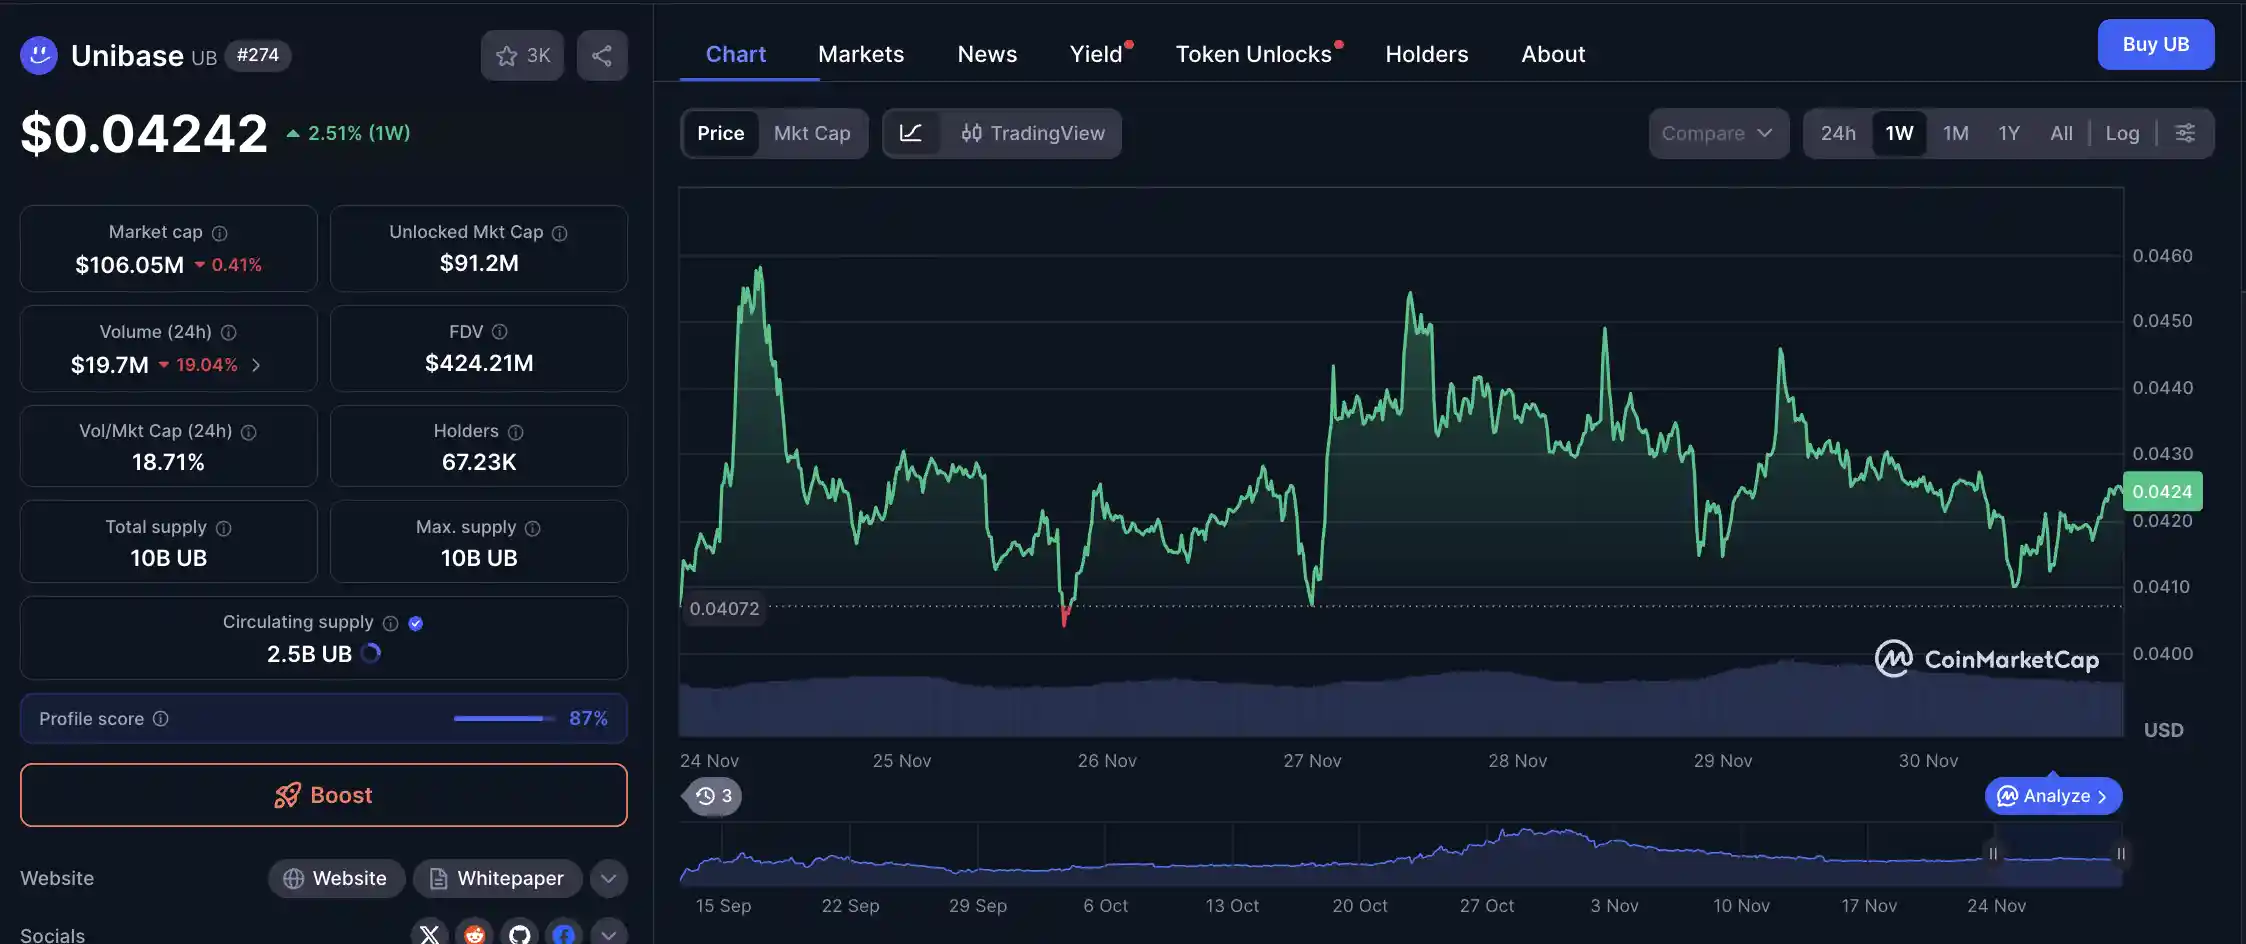Screen dimensions: 2246x944
Task: Click the Boost button
Action: coord(323,795)
